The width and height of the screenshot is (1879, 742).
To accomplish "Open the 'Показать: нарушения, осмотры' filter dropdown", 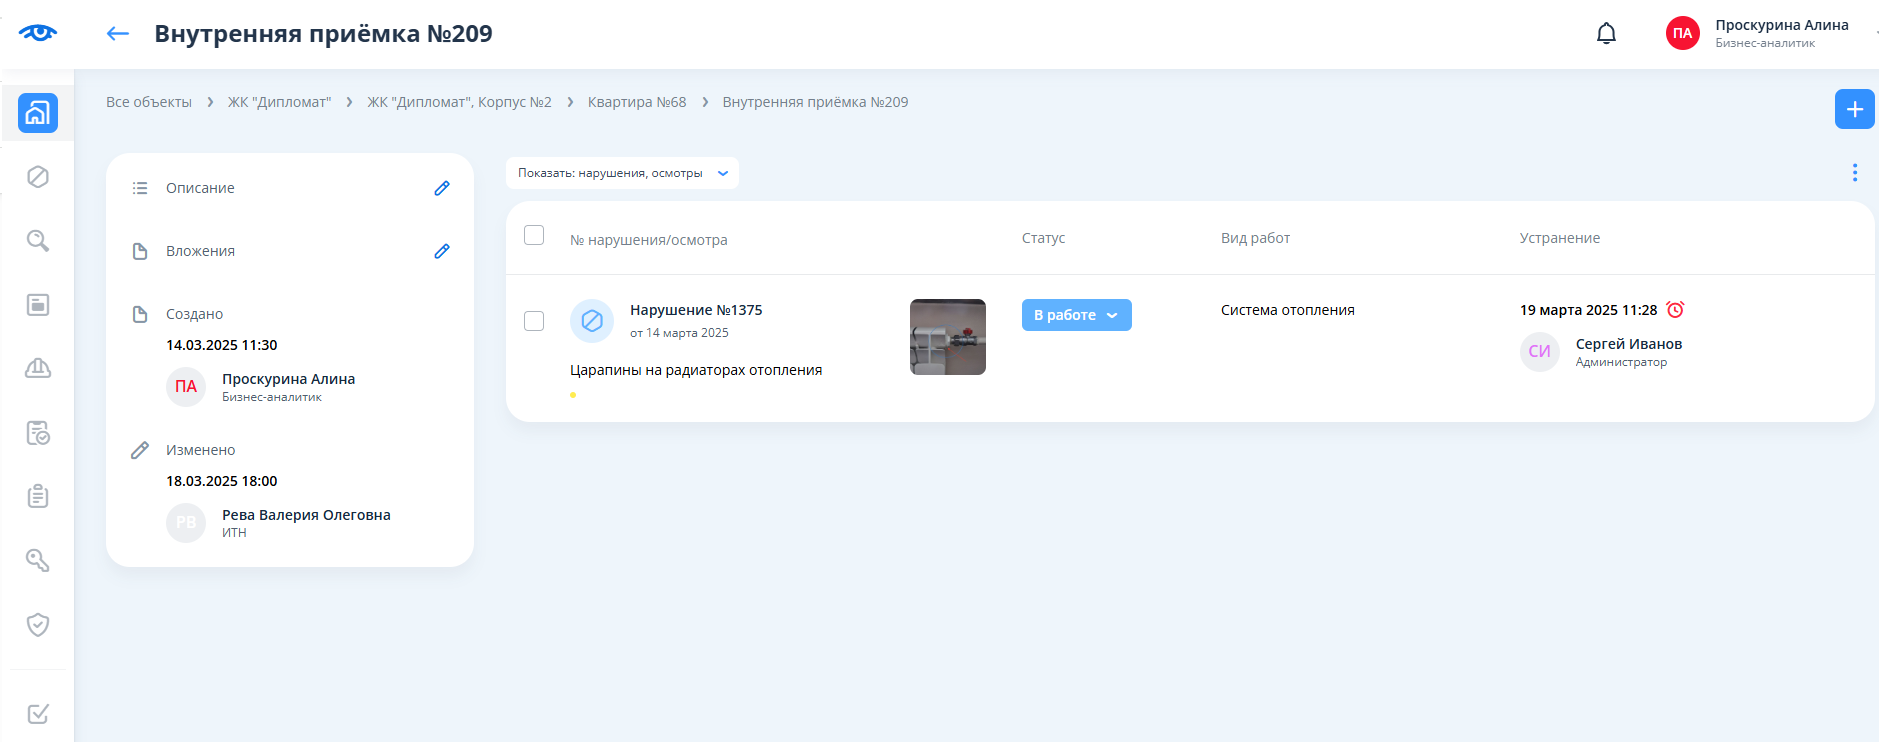I will [x=622, y=173].
